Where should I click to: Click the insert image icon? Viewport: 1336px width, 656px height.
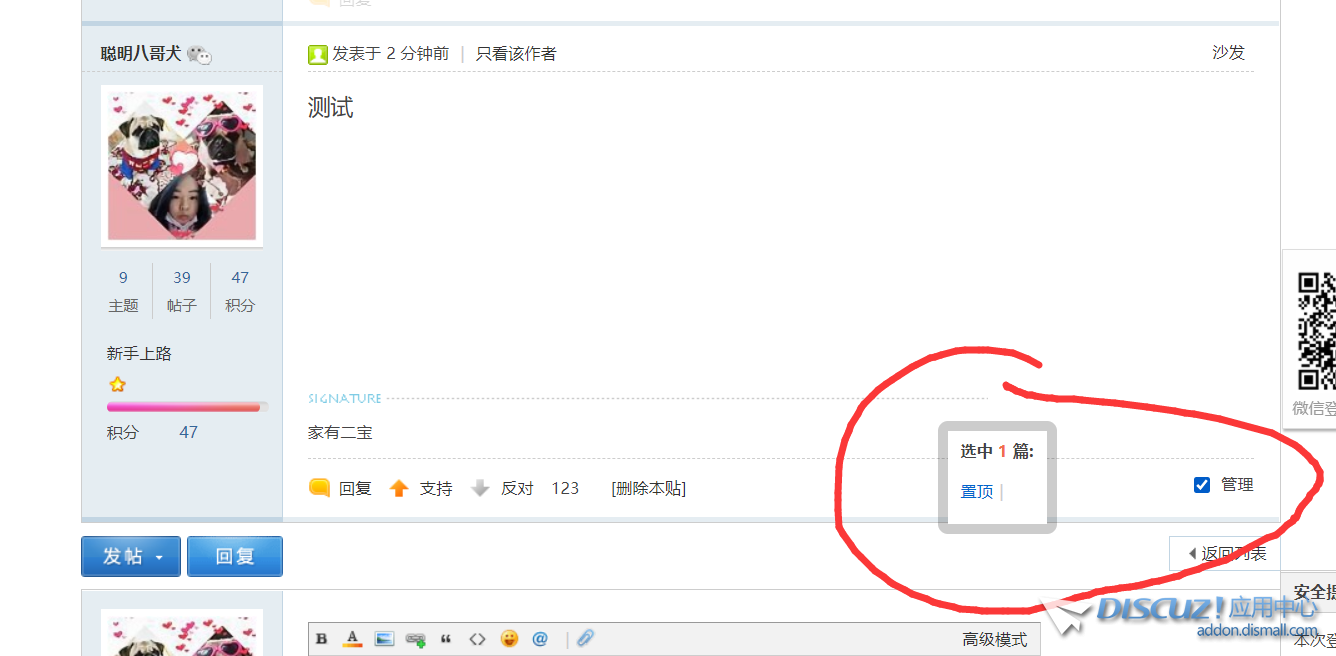pyautogui.click(x=384, y=639)
